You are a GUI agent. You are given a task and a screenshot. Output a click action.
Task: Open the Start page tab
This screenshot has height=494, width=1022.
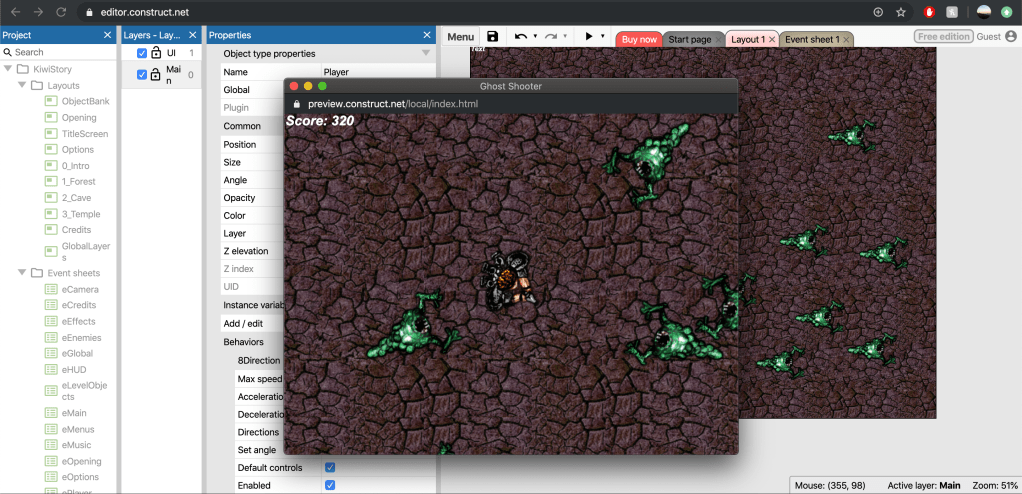689,39
